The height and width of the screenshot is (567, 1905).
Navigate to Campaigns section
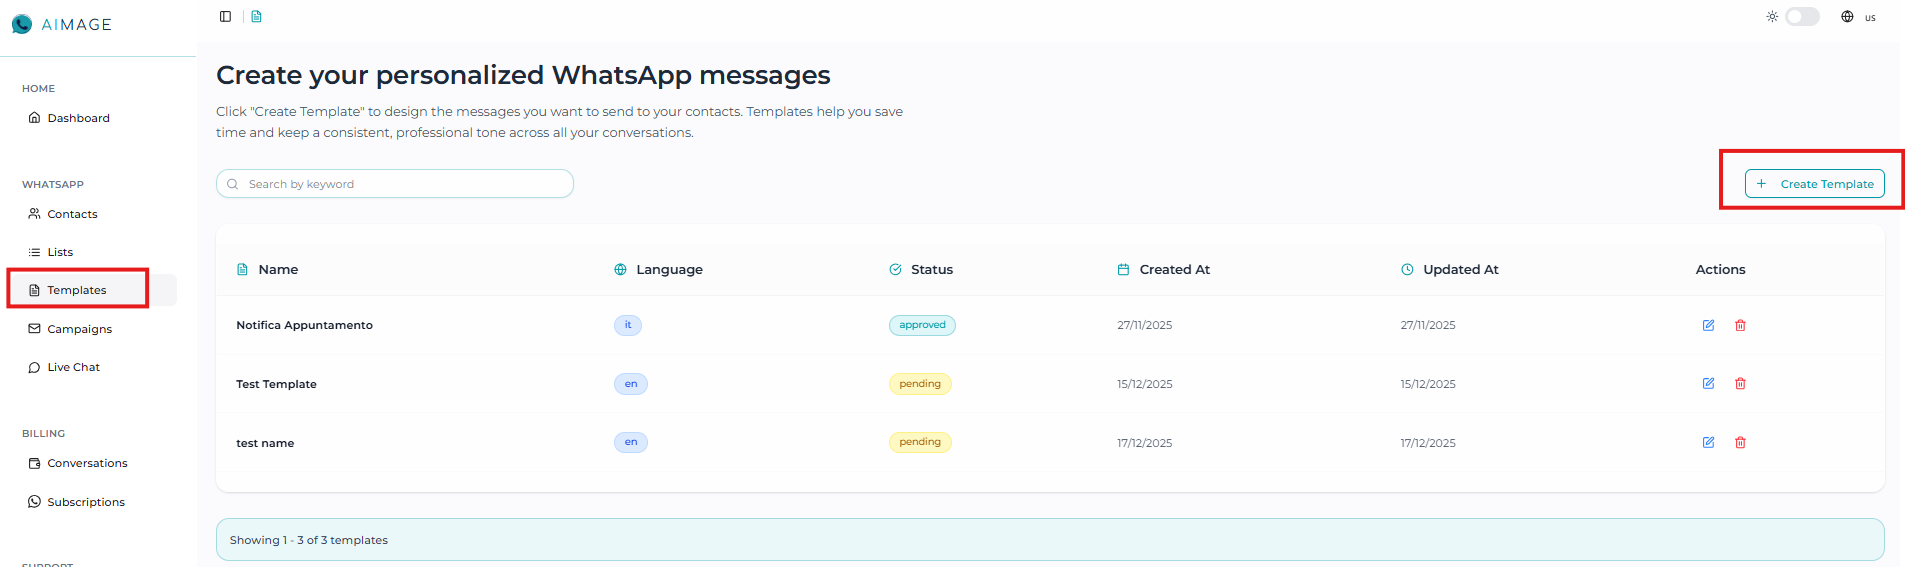point(79,329)
